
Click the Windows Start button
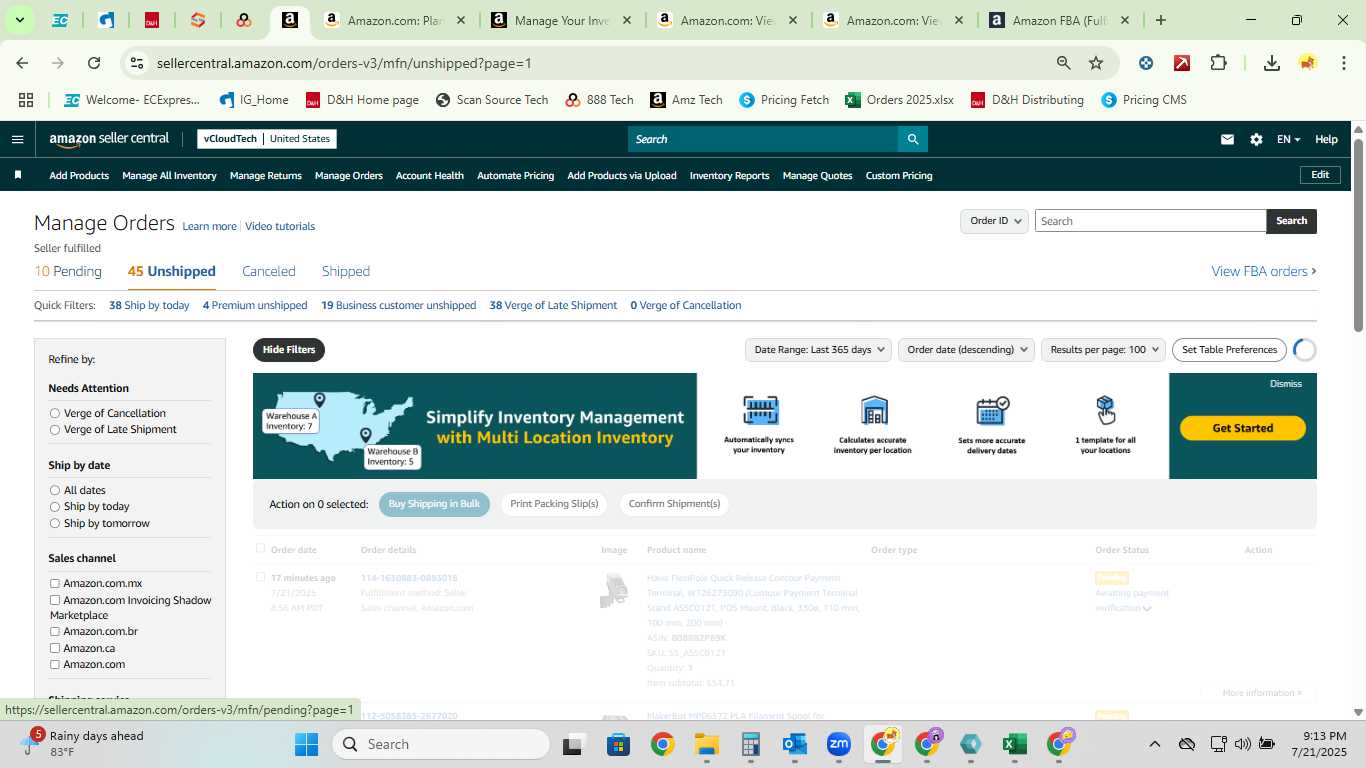pos(306,744)
